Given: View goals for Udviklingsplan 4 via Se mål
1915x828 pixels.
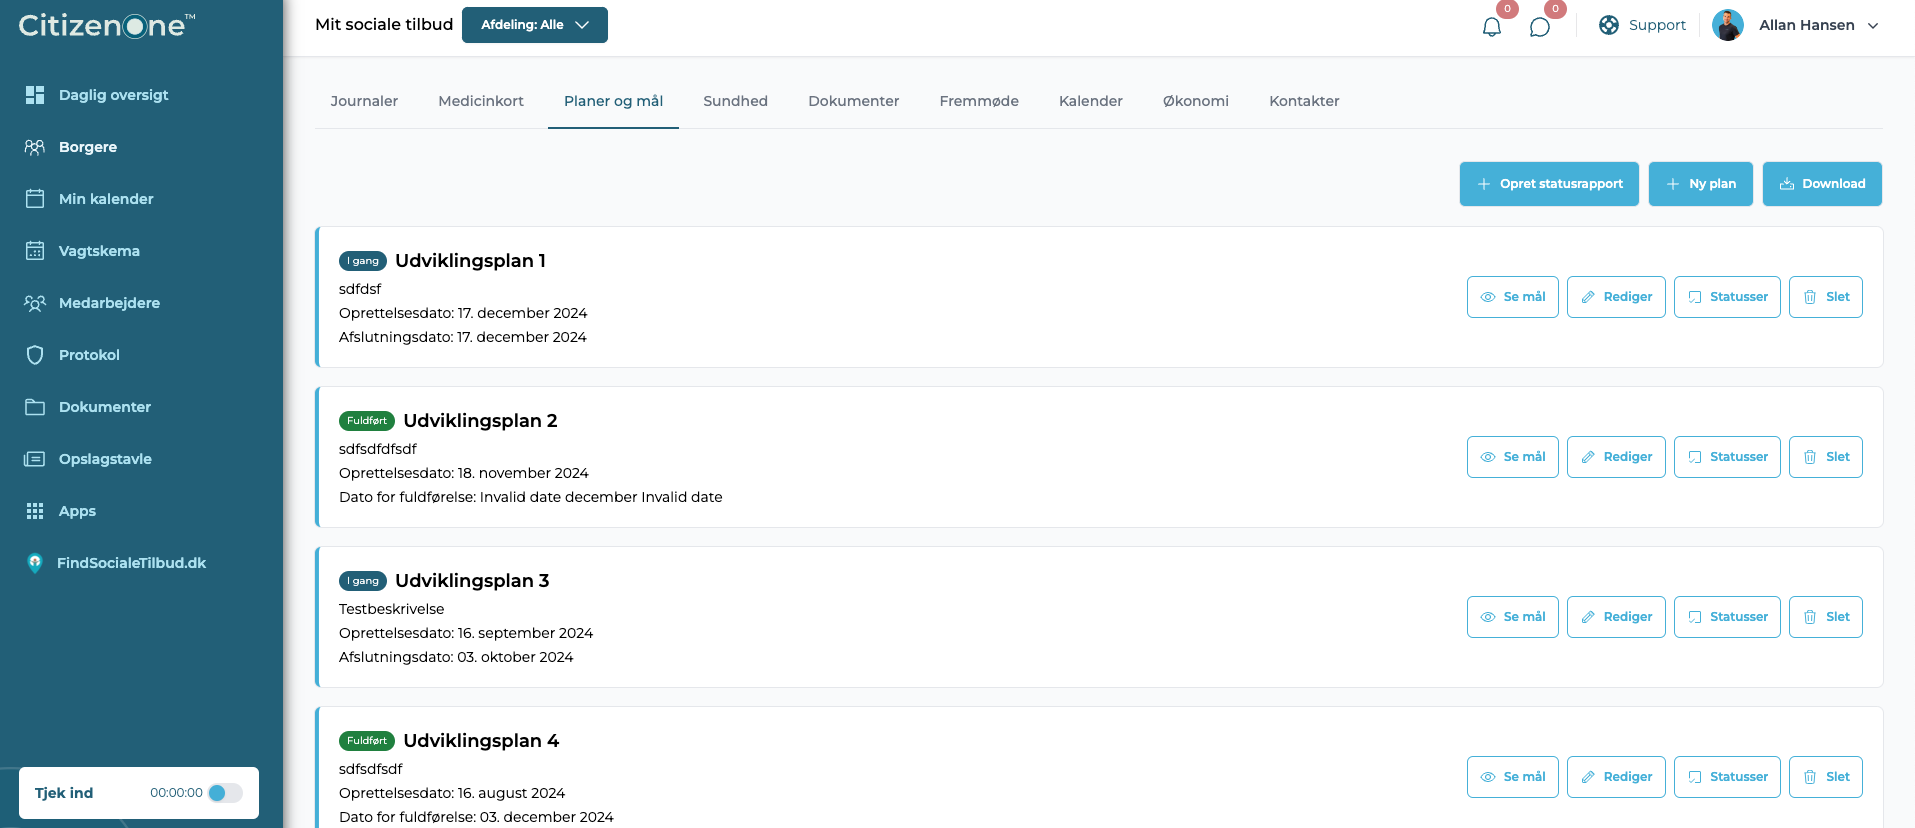Looking at the screenshot, I should tap(1512, 777).
